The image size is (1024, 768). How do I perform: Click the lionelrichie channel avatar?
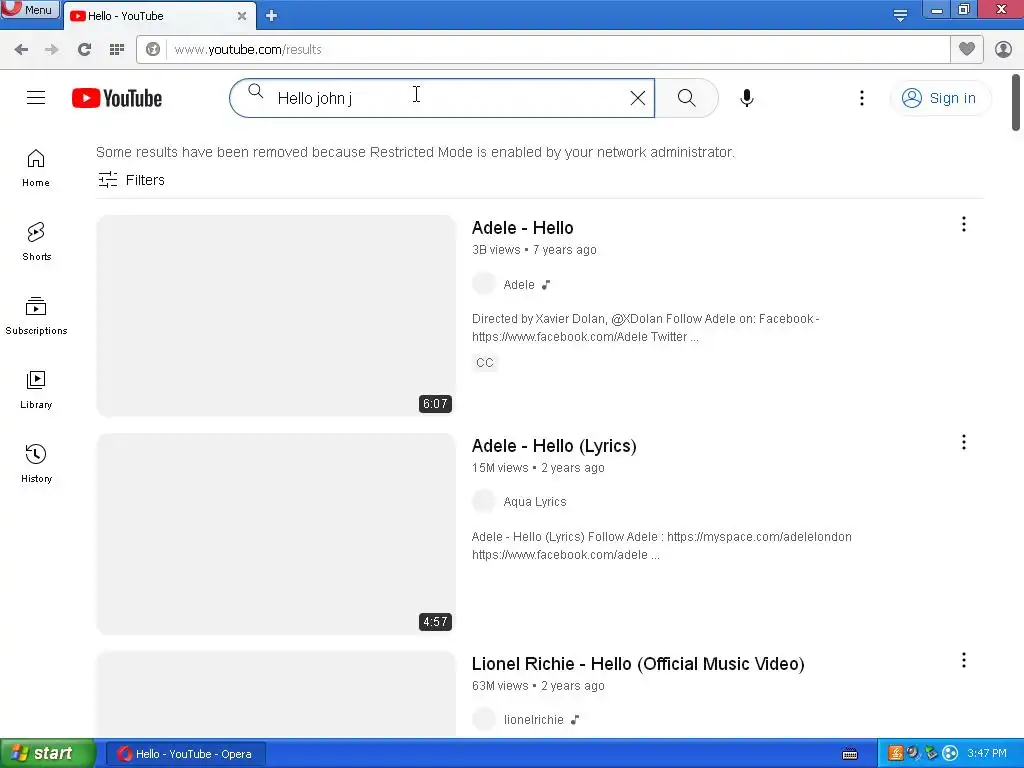[484, 719]
